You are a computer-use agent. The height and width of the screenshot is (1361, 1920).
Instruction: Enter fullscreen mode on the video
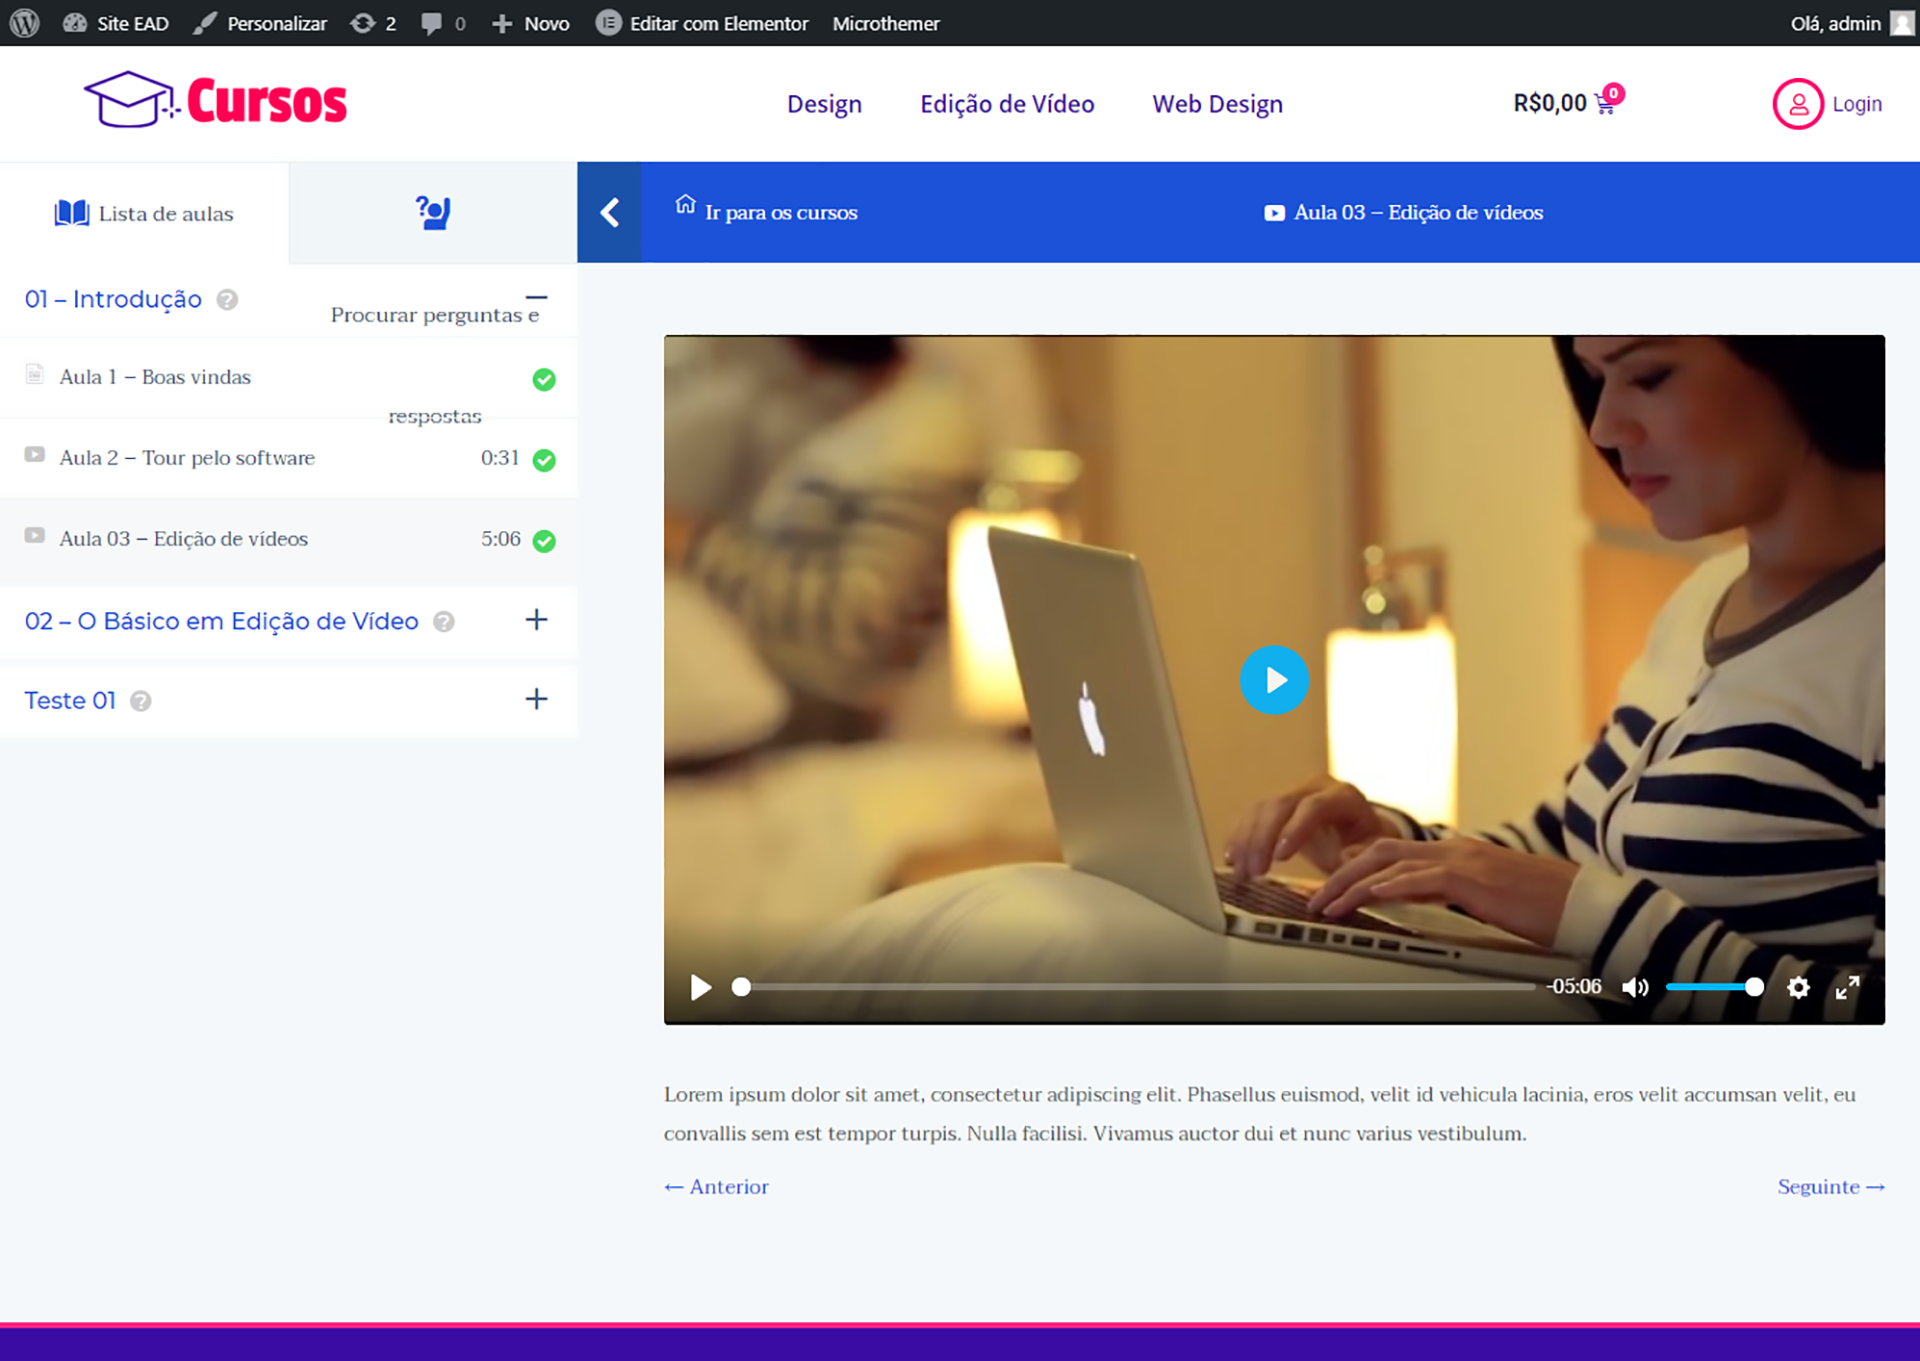click(x=1848, y=988)
